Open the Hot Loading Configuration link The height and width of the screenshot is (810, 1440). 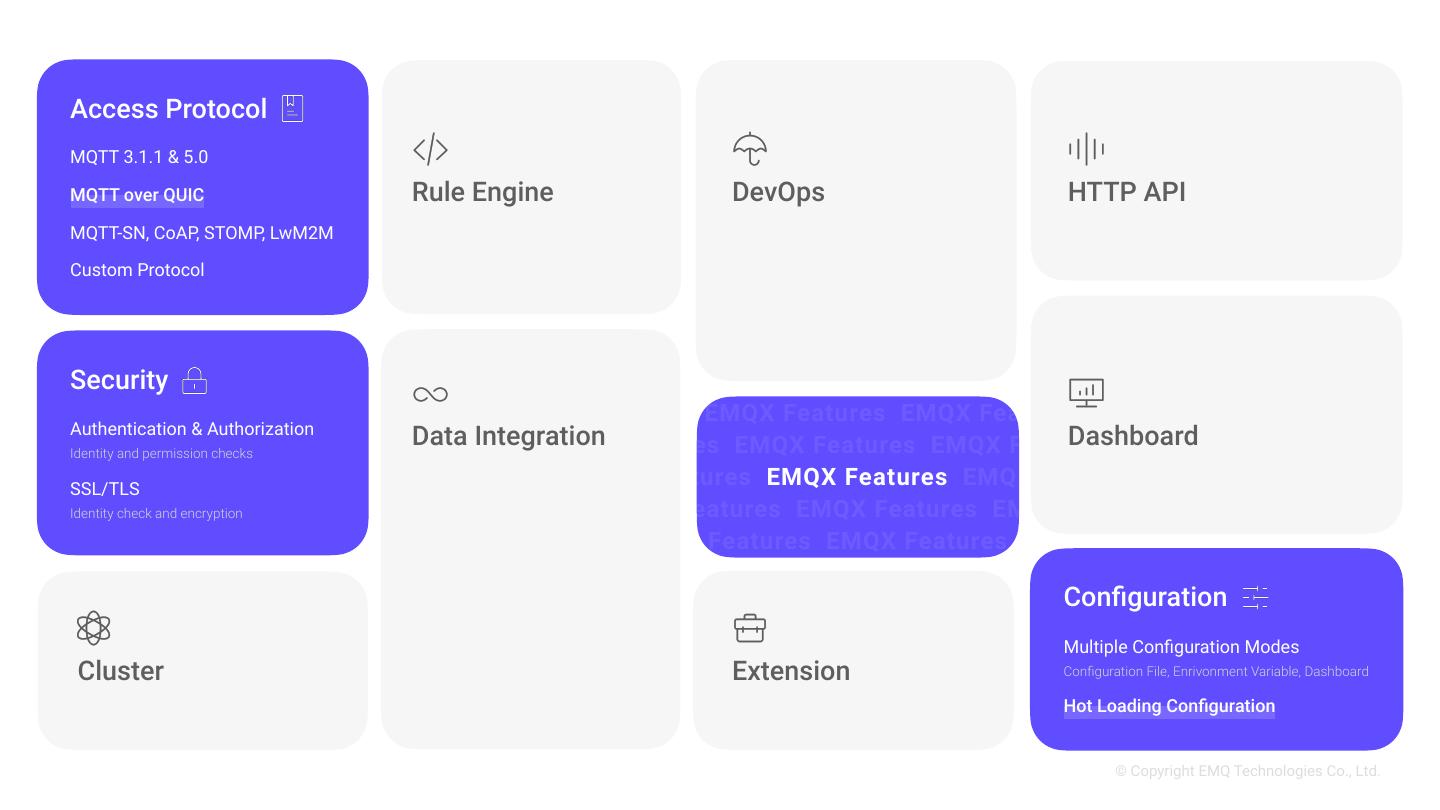(1169, 706)
